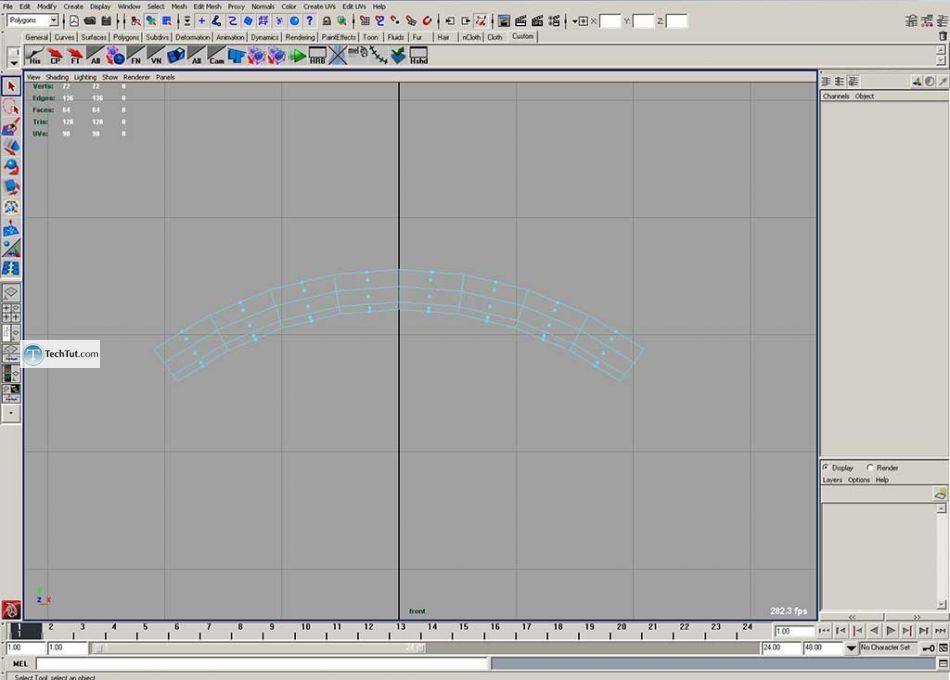Viewport: 950px width, 680px height.
Task: Play animation backwards
Action: click(874, 631)
